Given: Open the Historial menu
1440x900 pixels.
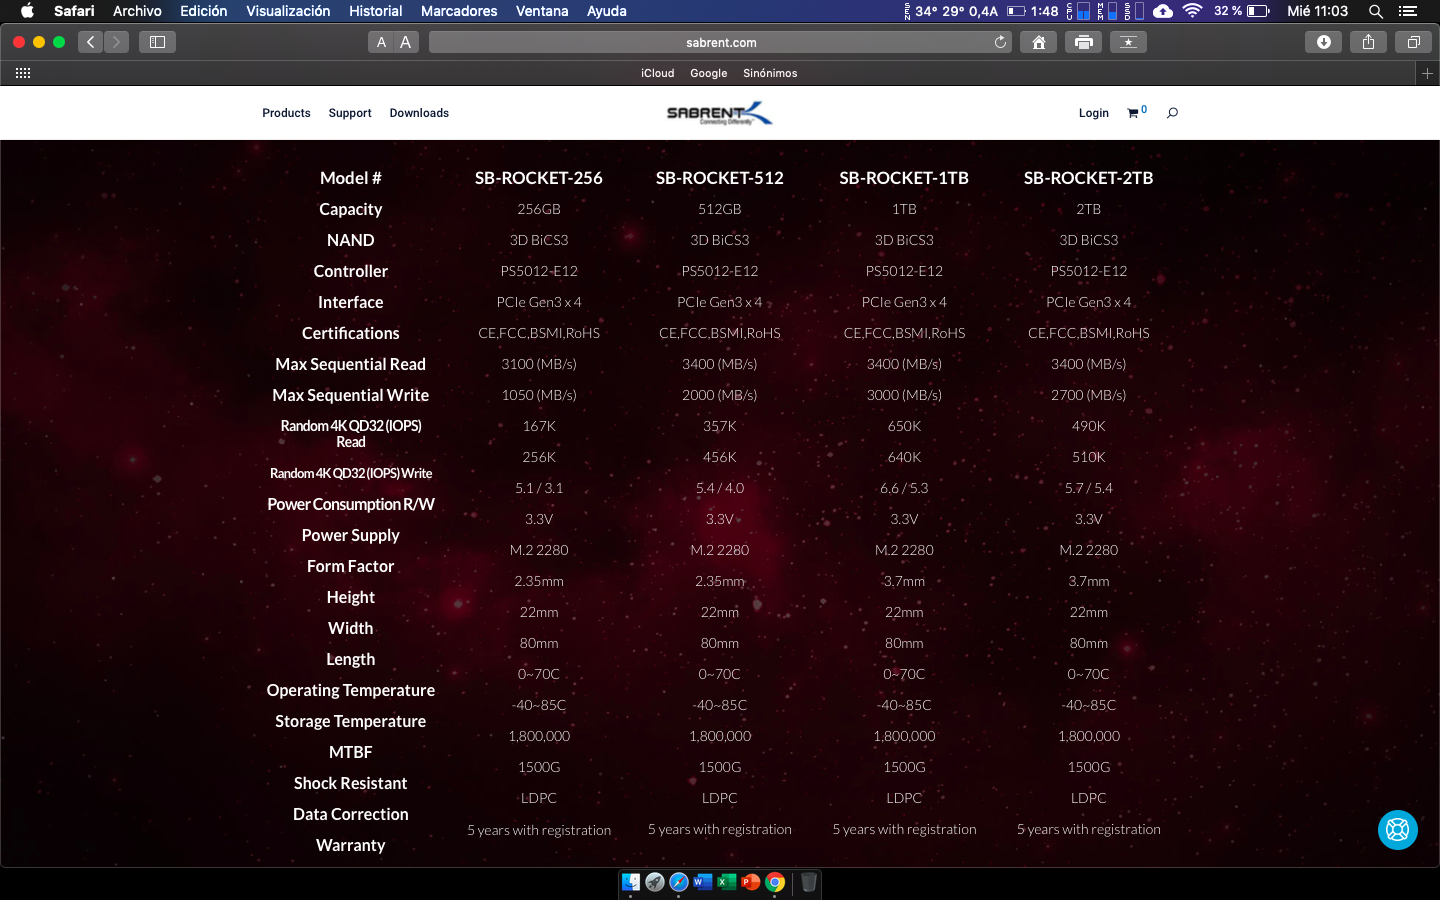Looking at the screenshot, I should click(375, 11).
